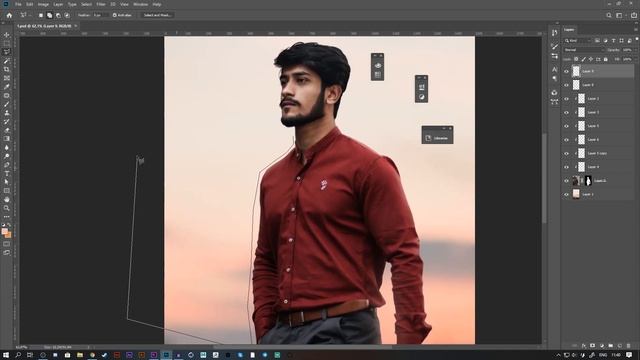Open the Edit Toolbar three-dots button

click(7, 217)
